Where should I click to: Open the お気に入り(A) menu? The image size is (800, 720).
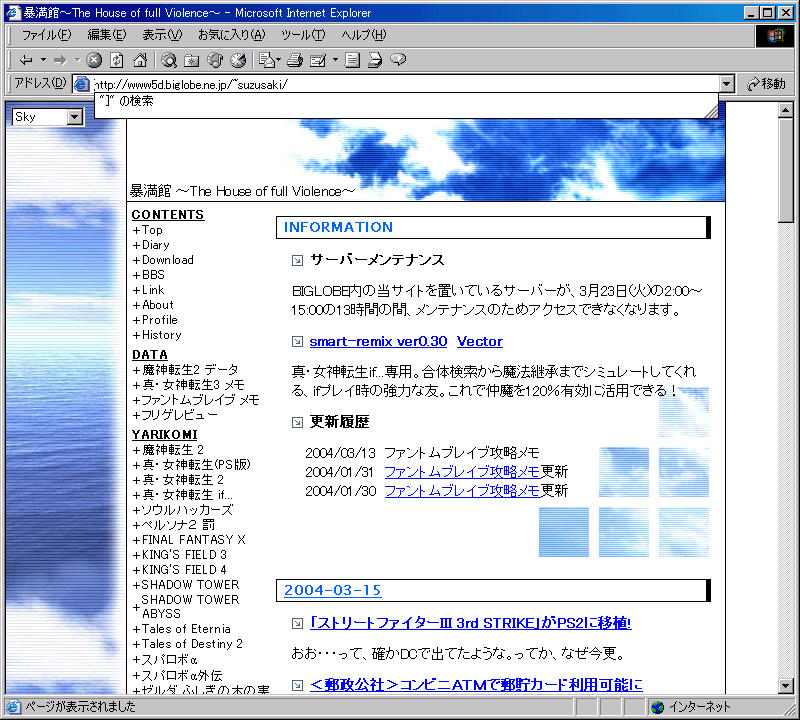pos(232,35)
